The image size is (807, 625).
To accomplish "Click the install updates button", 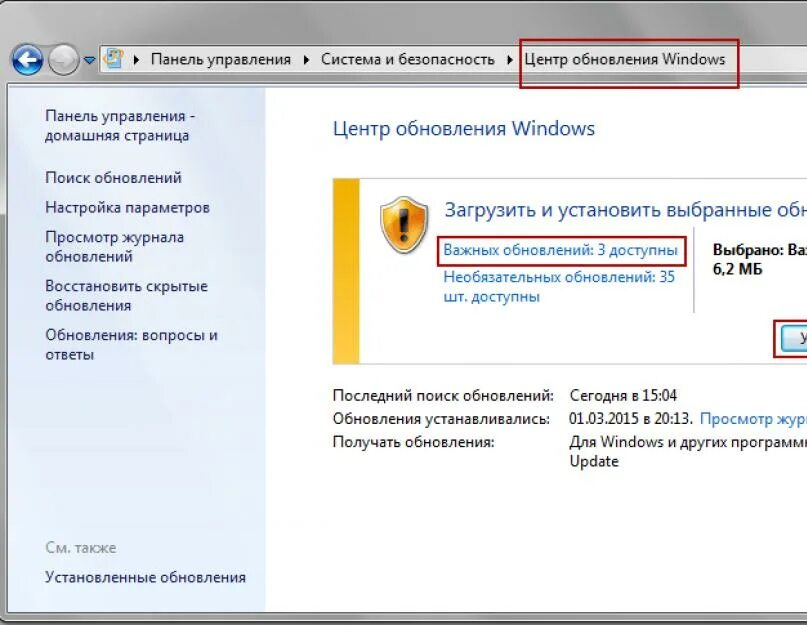I will pos(794,338).
